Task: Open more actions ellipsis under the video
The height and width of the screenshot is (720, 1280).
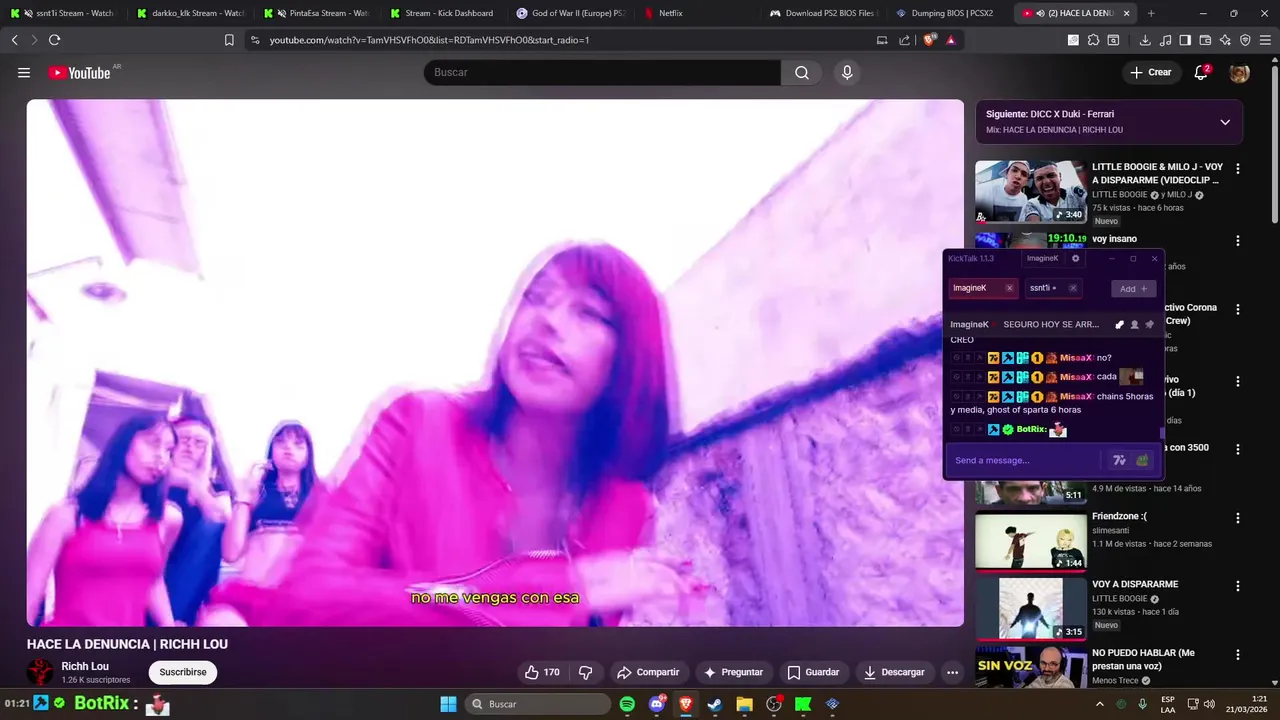Action: (952, 672)
